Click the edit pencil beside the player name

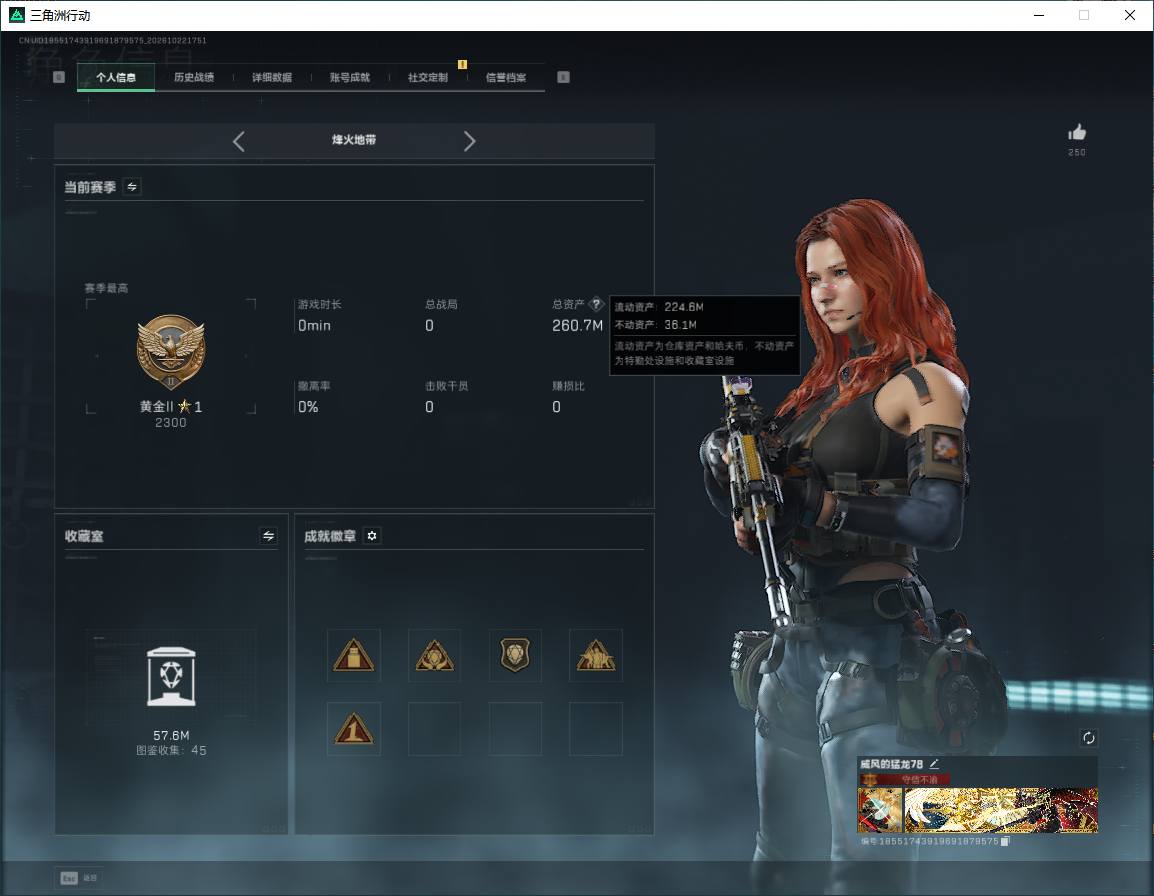tap(934, 764)
